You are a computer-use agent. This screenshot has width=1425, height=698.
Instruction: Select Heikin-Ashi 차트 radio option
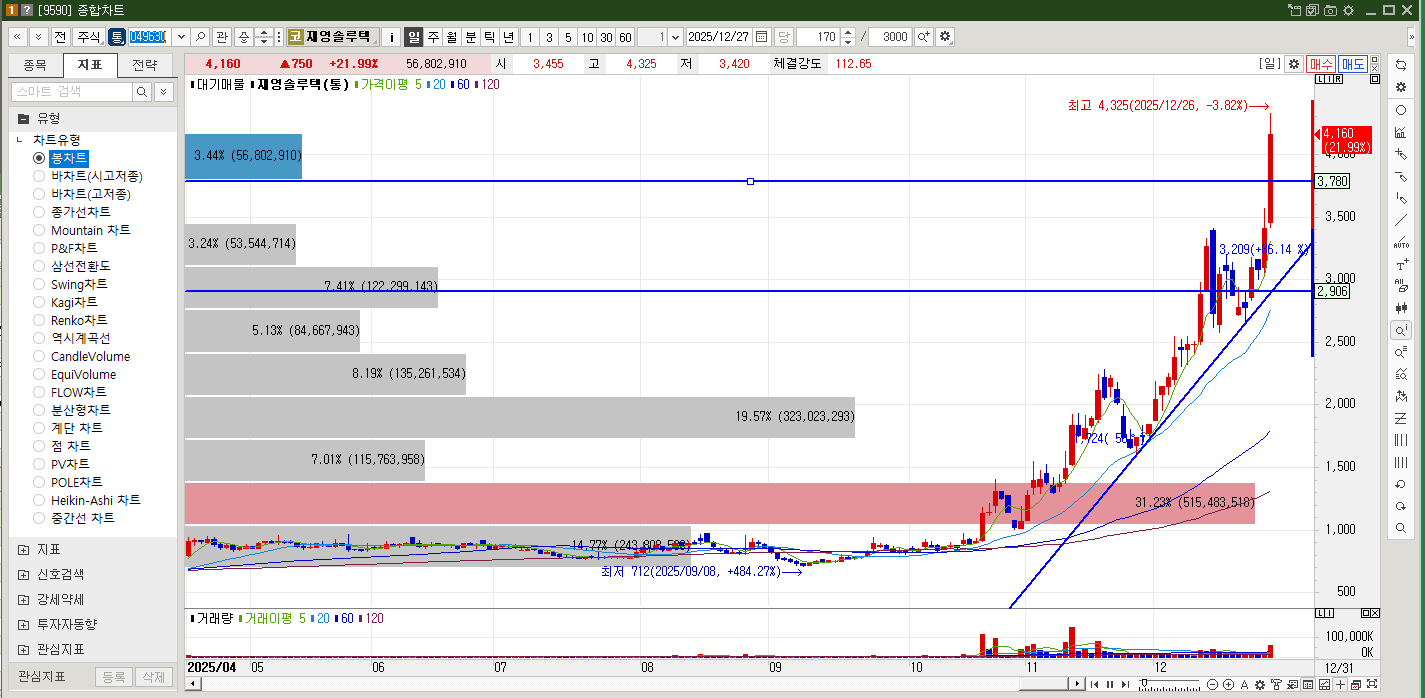(x=39, y=500)
